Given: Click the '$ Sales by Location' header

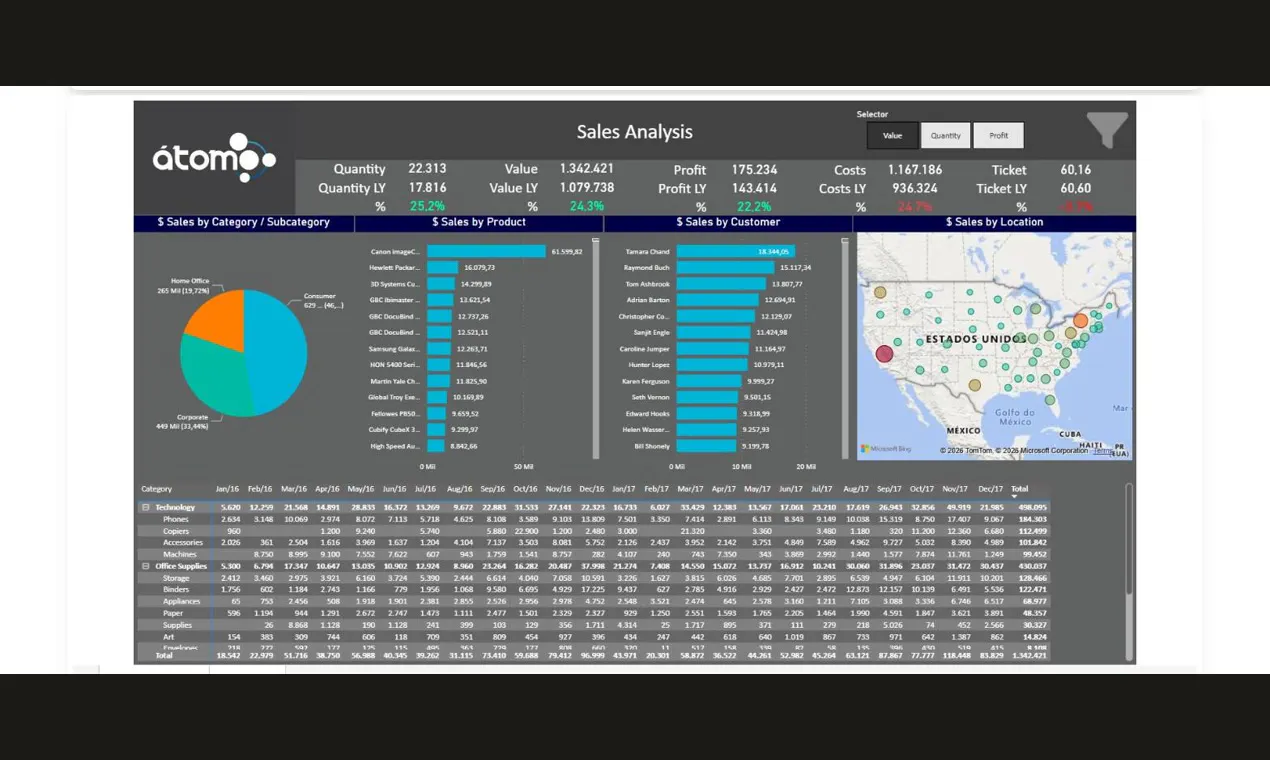Looking at the screenshot, I should click(x=994, y=222).
